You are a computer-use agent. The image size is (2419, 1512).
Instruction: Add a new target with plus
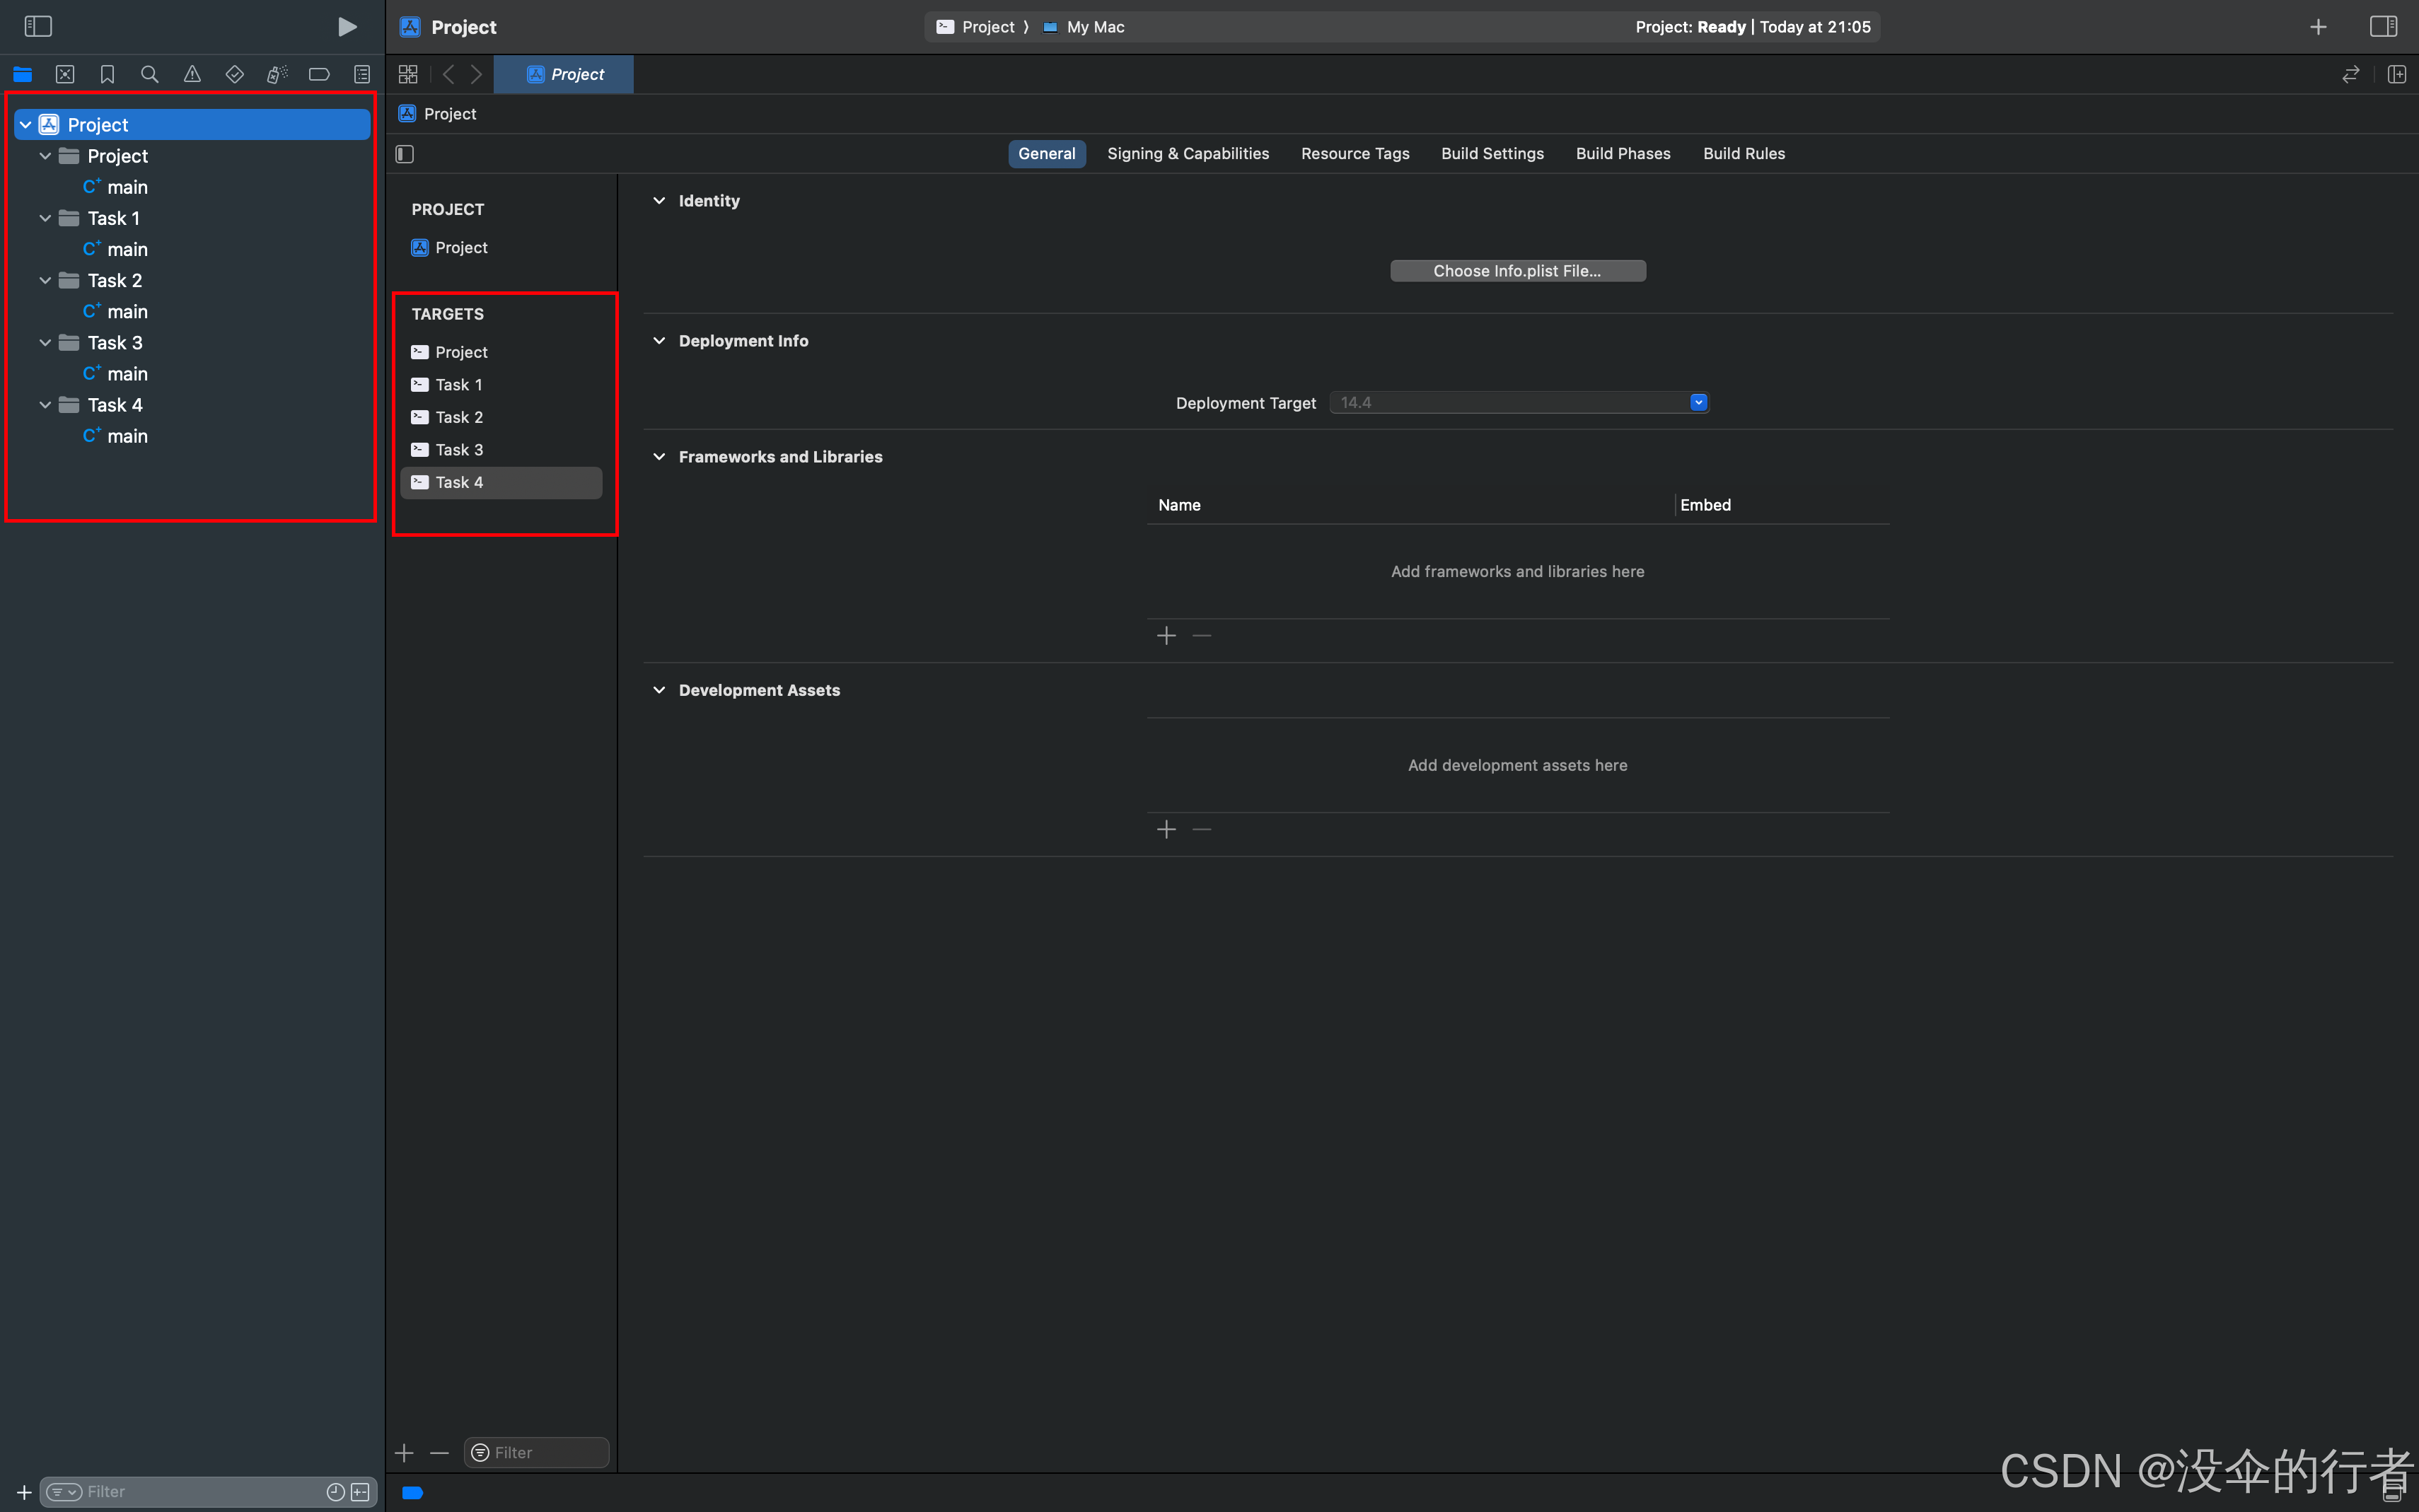click(x=404, y=1452)
